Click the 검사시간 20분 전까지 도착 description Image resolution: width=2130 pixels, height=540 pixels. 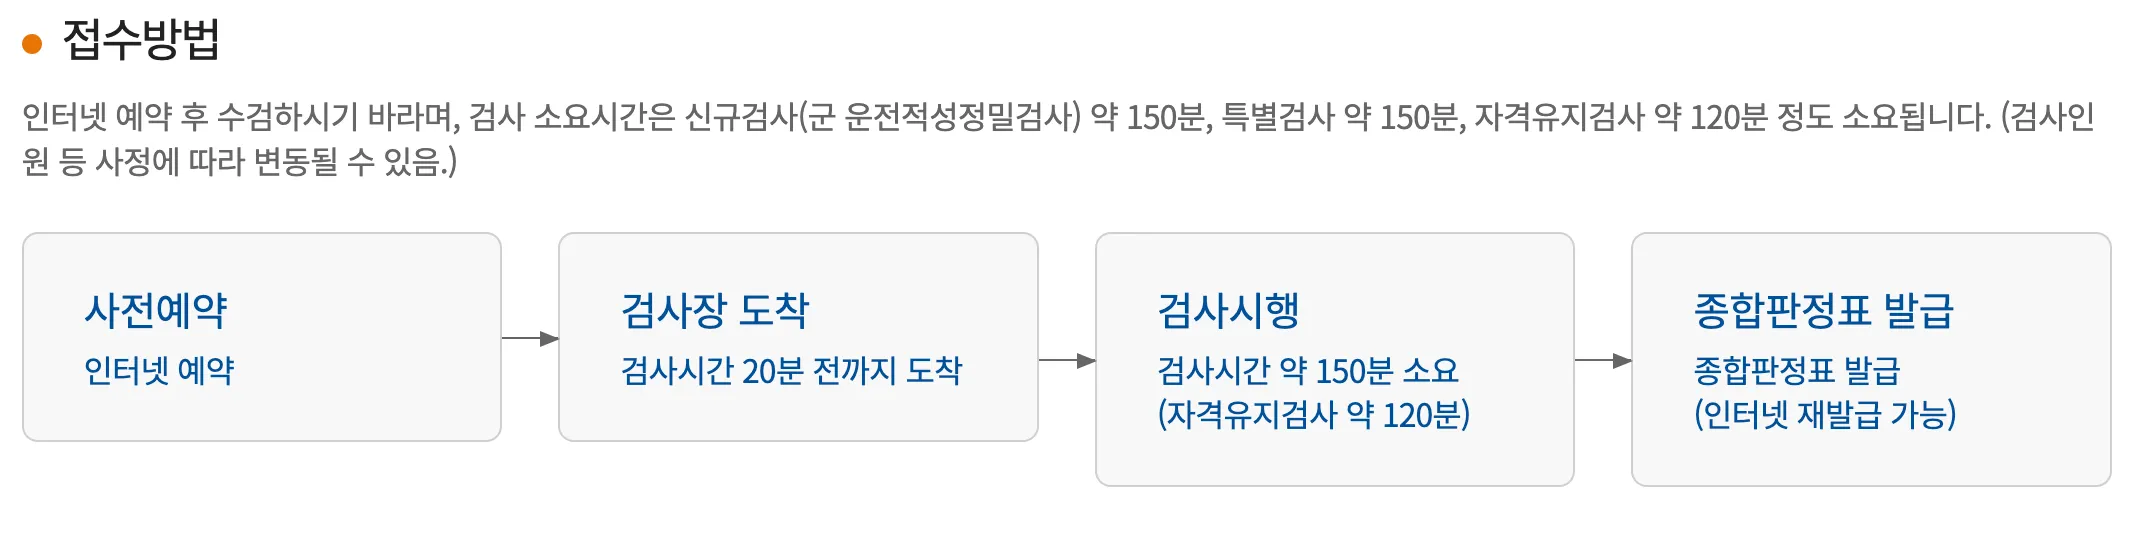coord(791,371)
